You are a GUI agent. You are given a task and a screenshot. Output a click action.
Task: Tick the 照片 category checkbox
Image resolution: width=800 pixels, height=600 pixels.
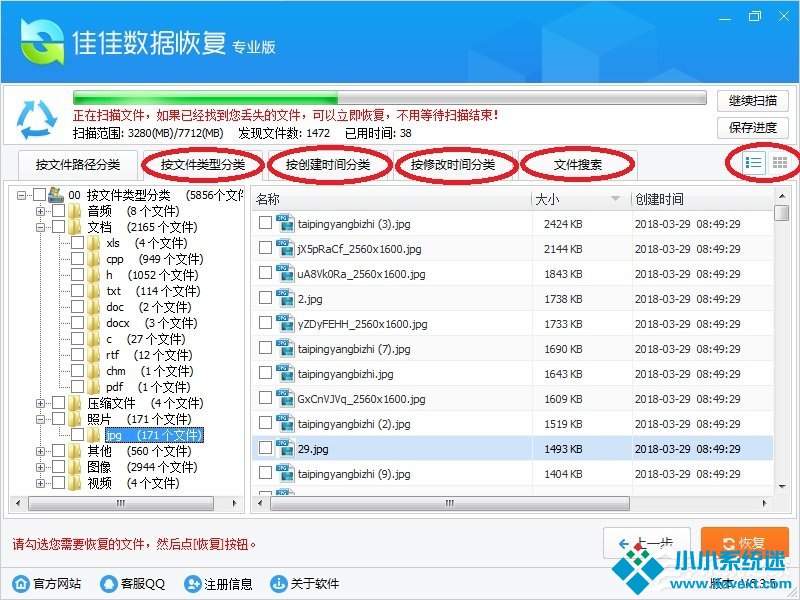point(59,419)
